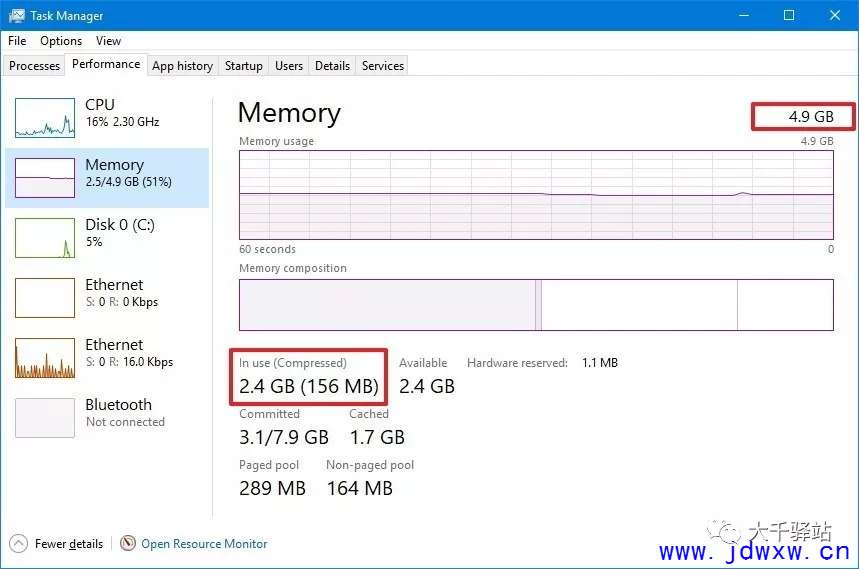This screenshot has width=859, height=569.
Task: Open Bluetooth Not connected entry
Action: tap(107, 417)
